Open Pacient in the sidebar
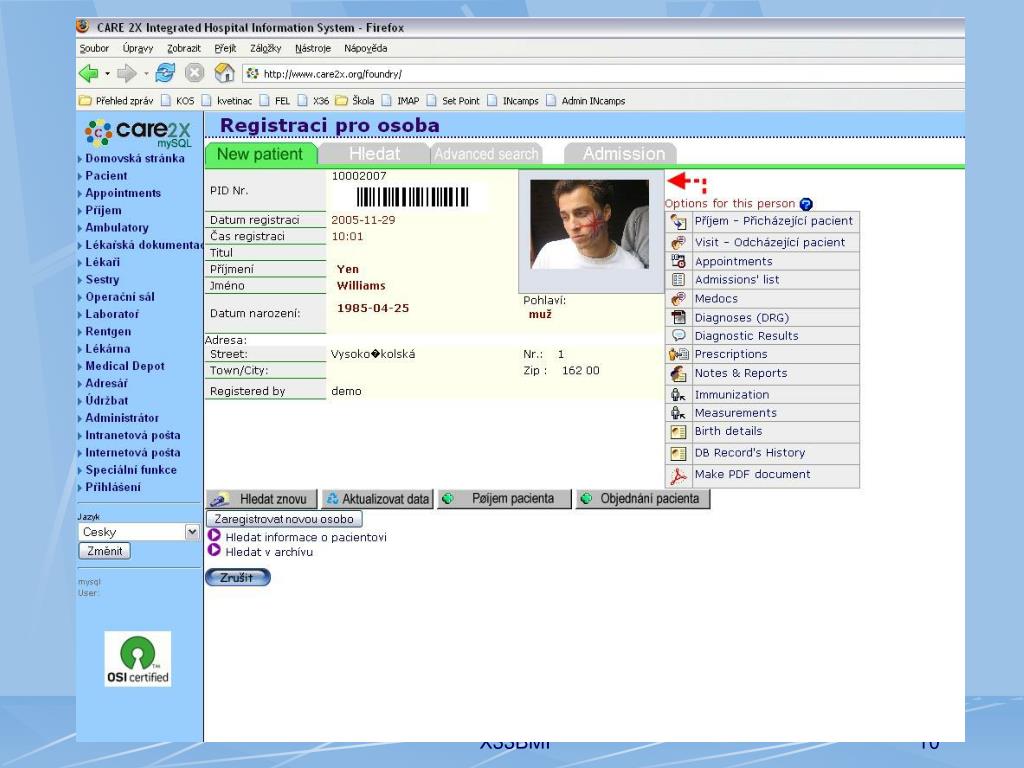Image resolution: width=1024 pixels, height=768 pixels. (x=106, y=176)
